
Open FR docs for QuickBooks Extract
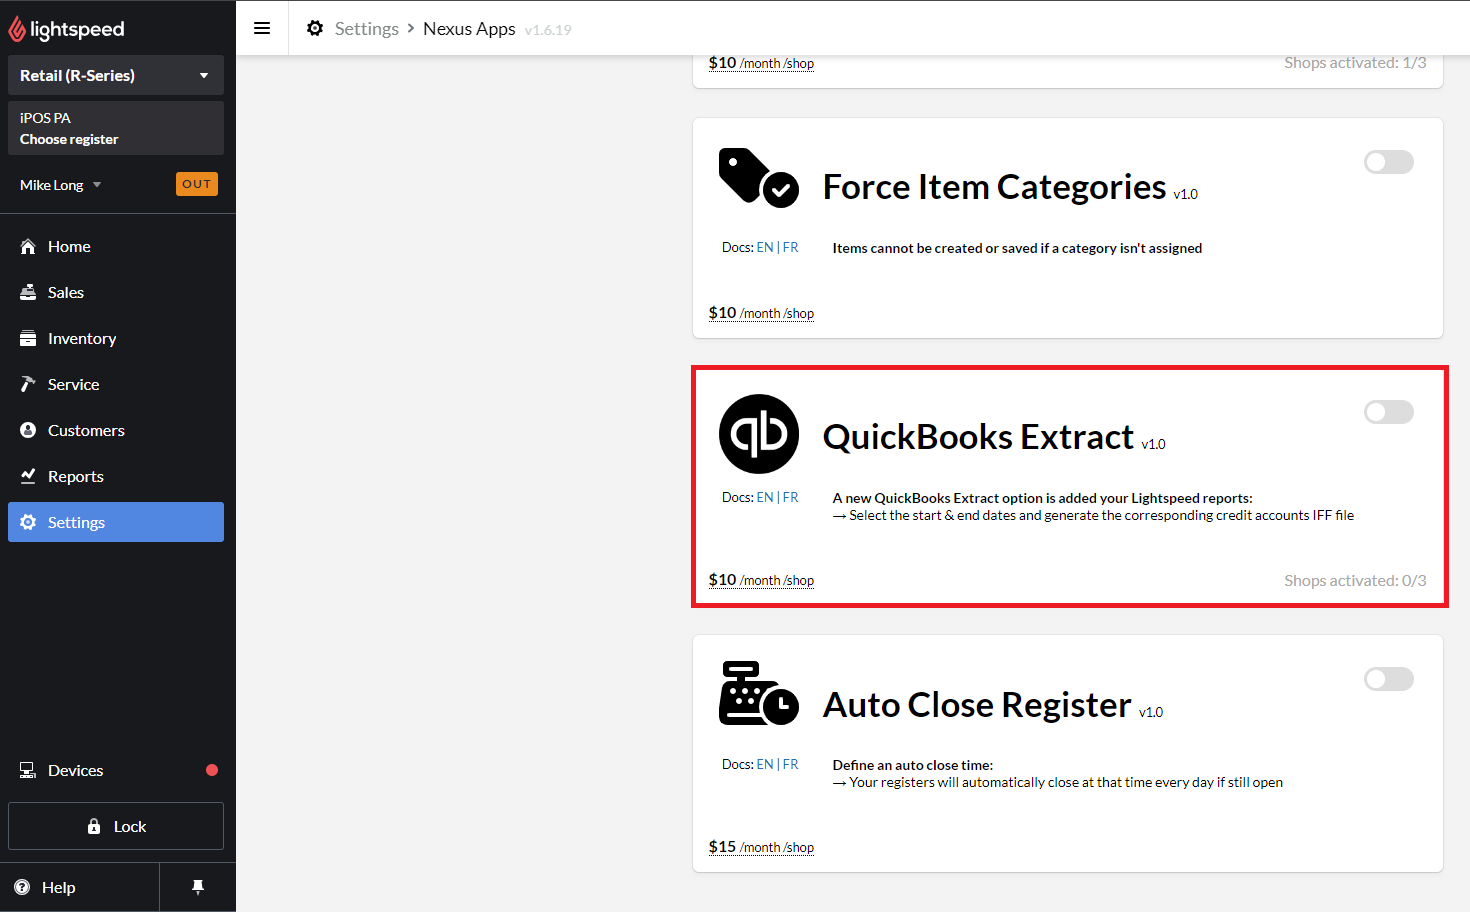point(790,497)
